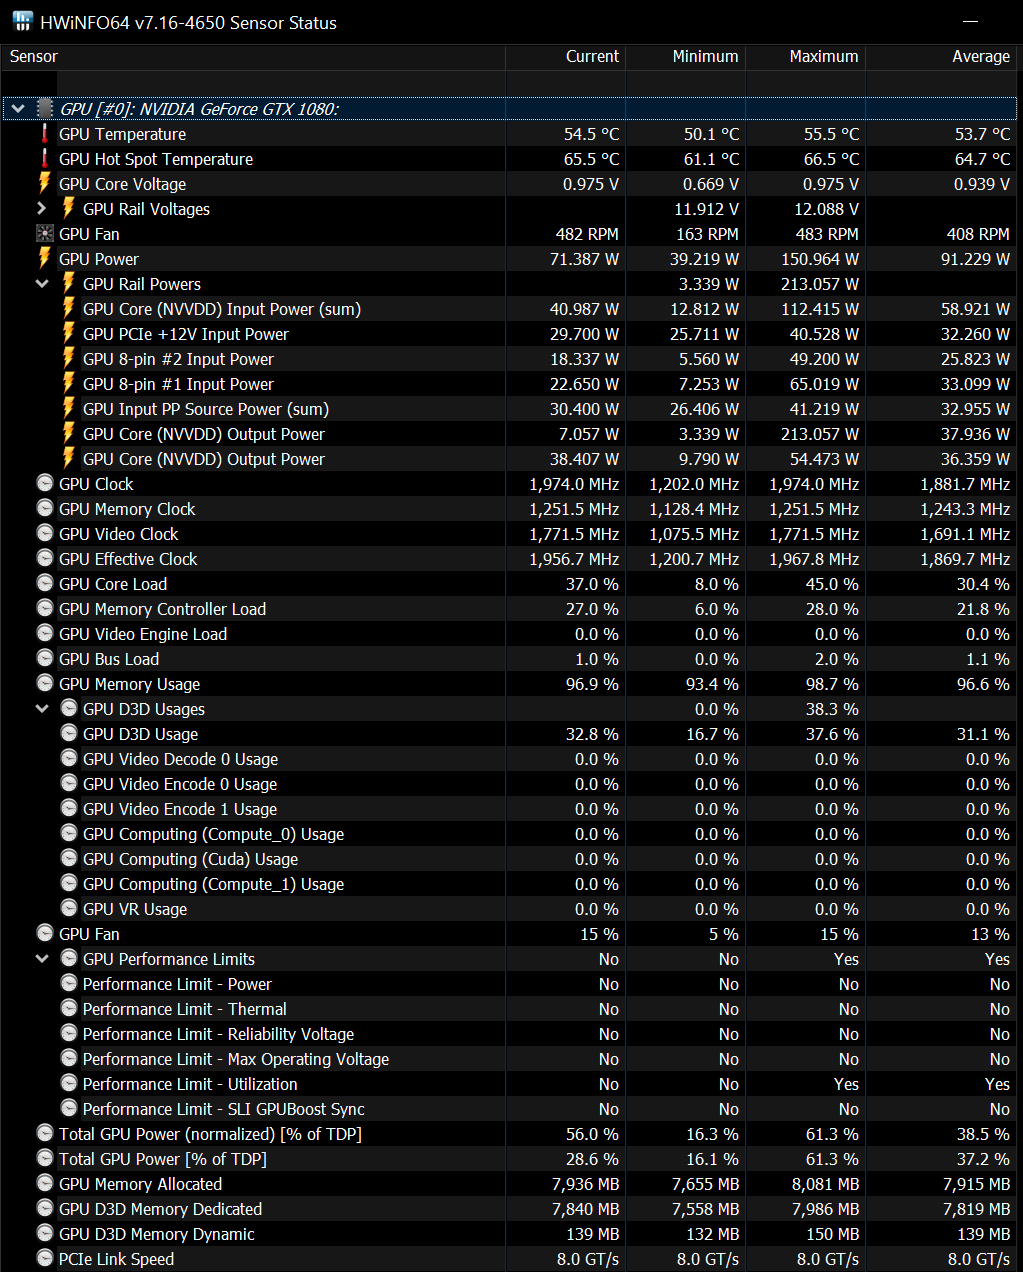Click the Minimum column header
1023x1272 pixels.
click(x=686, y=57)
